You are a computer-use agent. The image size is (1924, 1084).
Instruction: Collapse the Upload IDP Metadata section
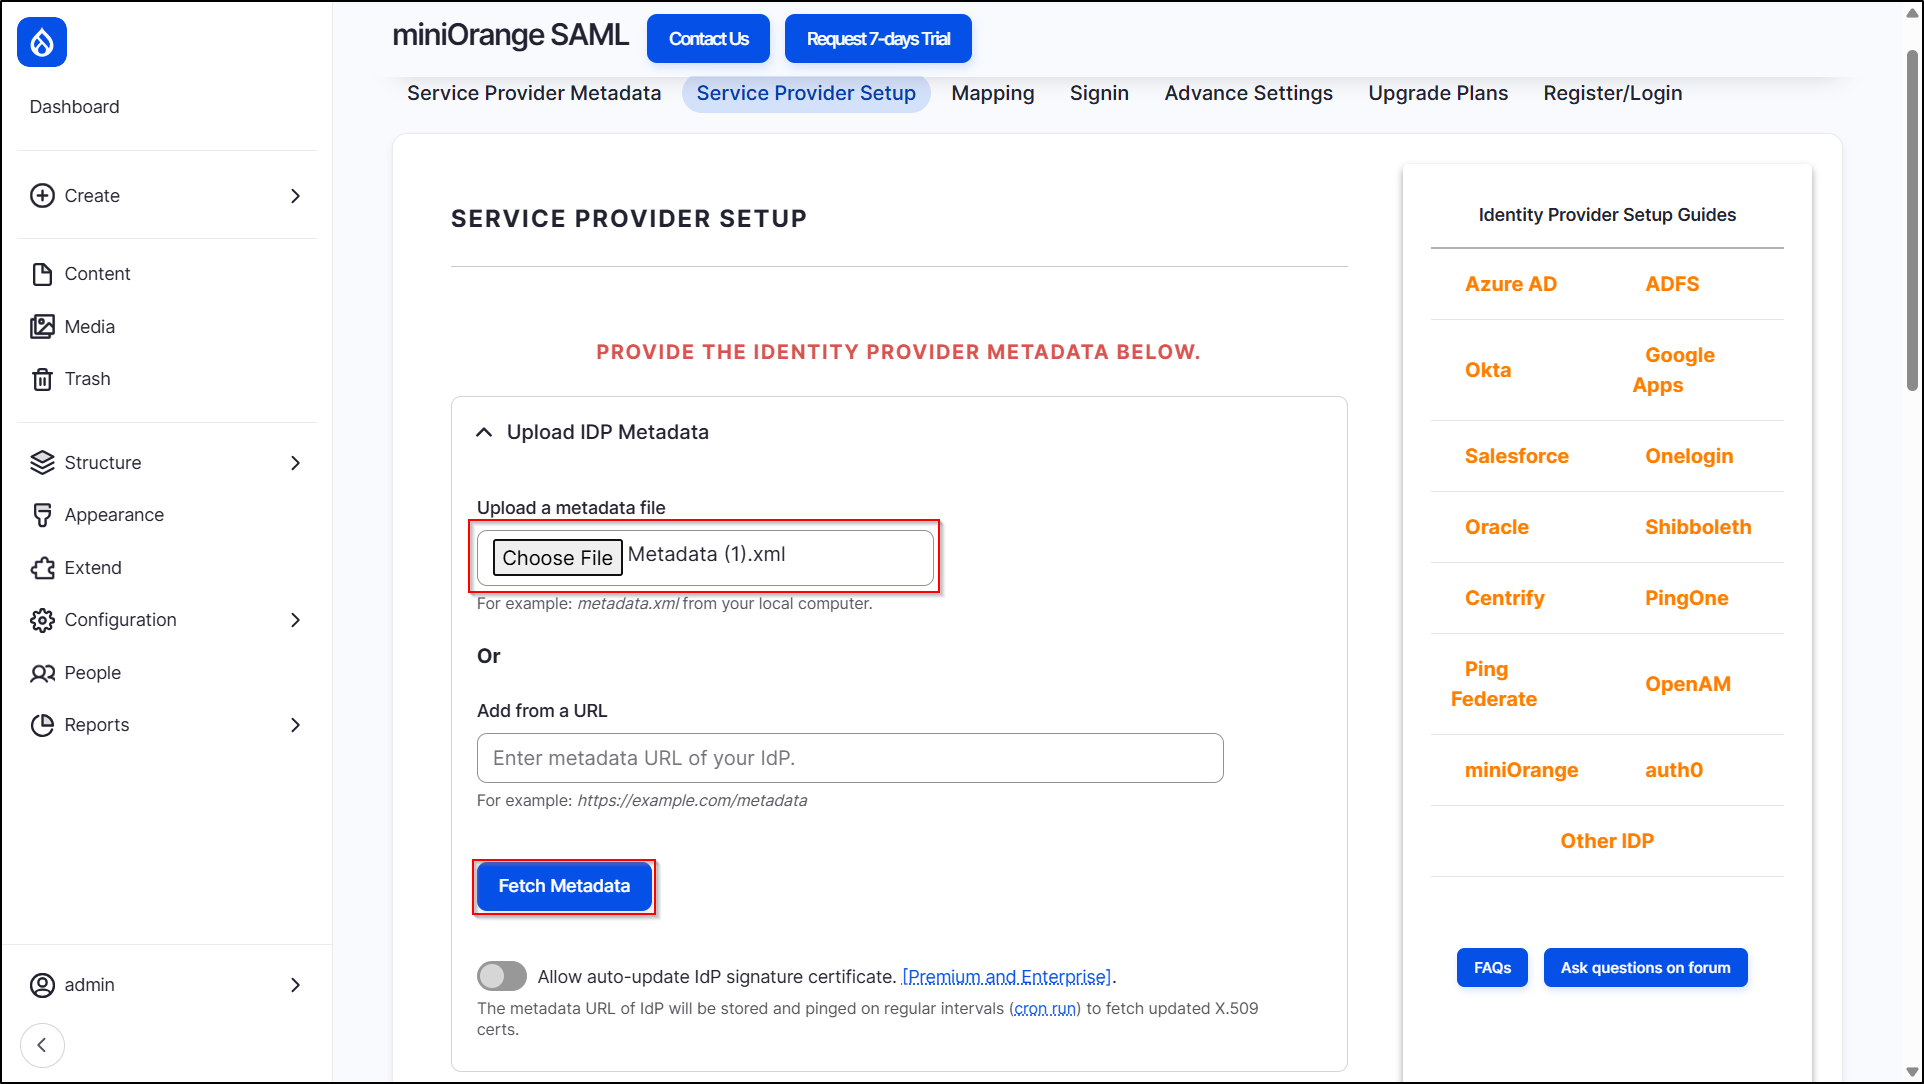tap(484, 431)
